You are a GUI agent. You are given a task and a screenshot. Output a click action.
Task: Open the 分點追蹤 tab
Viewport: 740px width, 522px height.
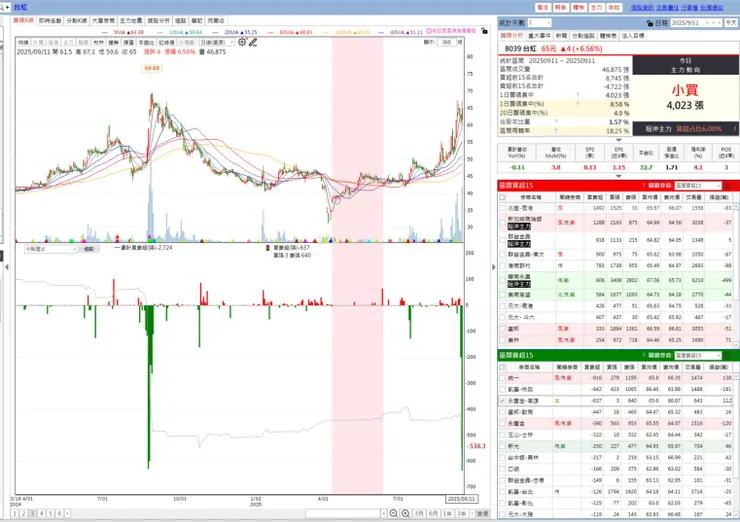point(583,35)
